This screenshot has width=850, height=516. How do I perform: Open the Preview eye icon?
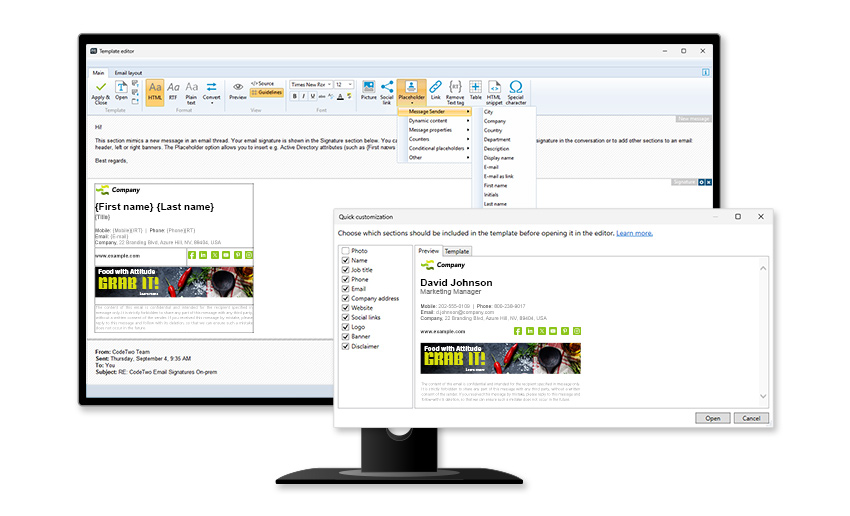click(238, 88)
